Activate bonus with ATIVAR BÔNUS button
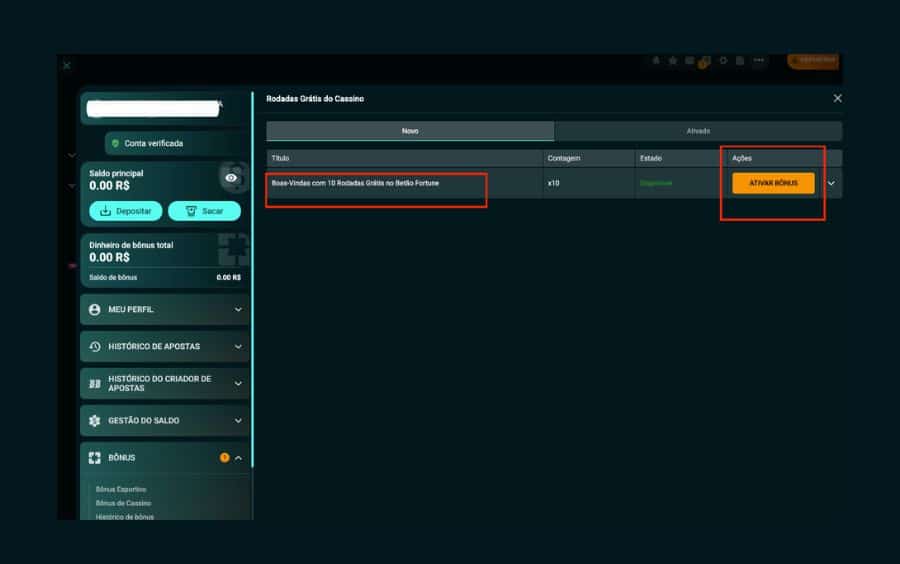 (773, 183)
